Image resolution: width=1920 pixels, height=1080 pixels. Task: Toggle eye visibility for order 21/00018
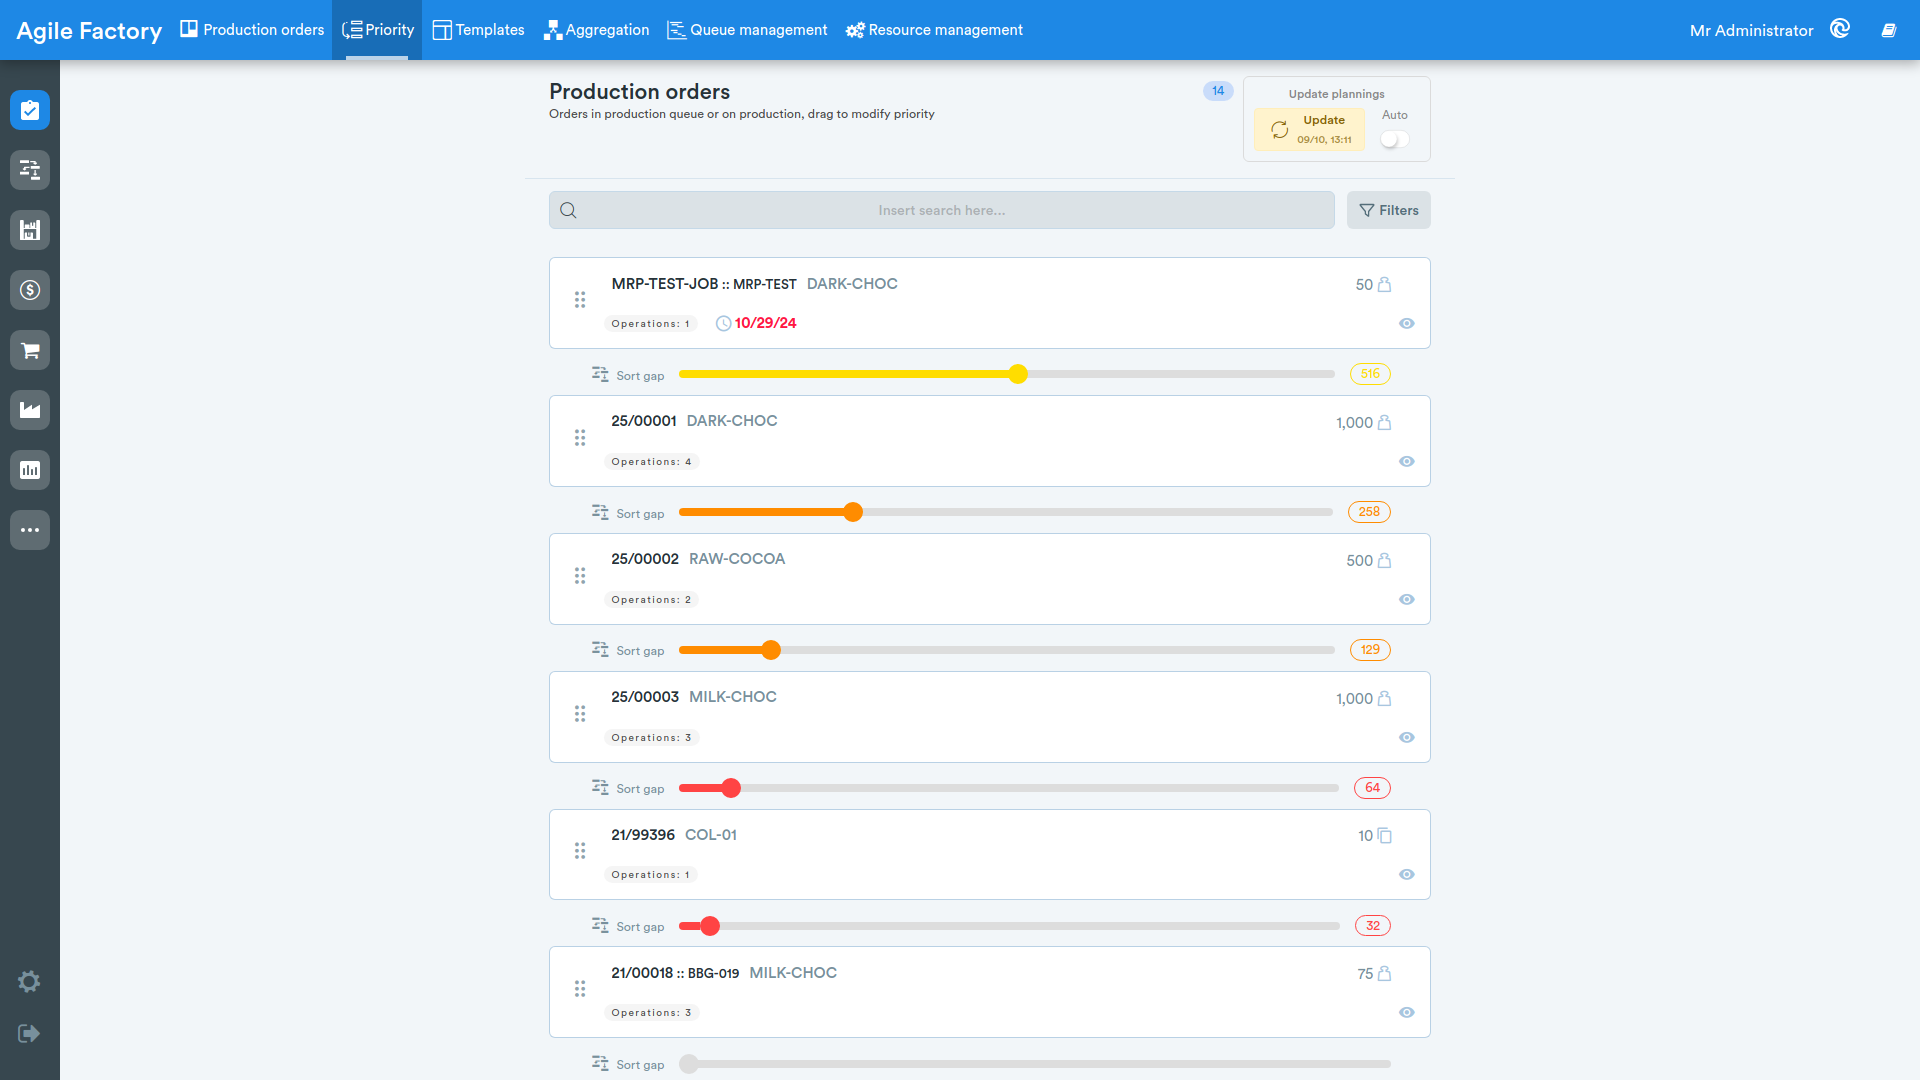tap(1407, 1012)
